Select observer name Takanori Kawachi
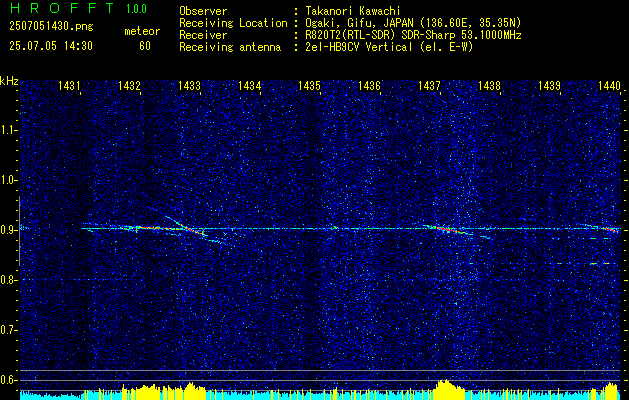This screenshot has width=629, height=400. [353, 11]
